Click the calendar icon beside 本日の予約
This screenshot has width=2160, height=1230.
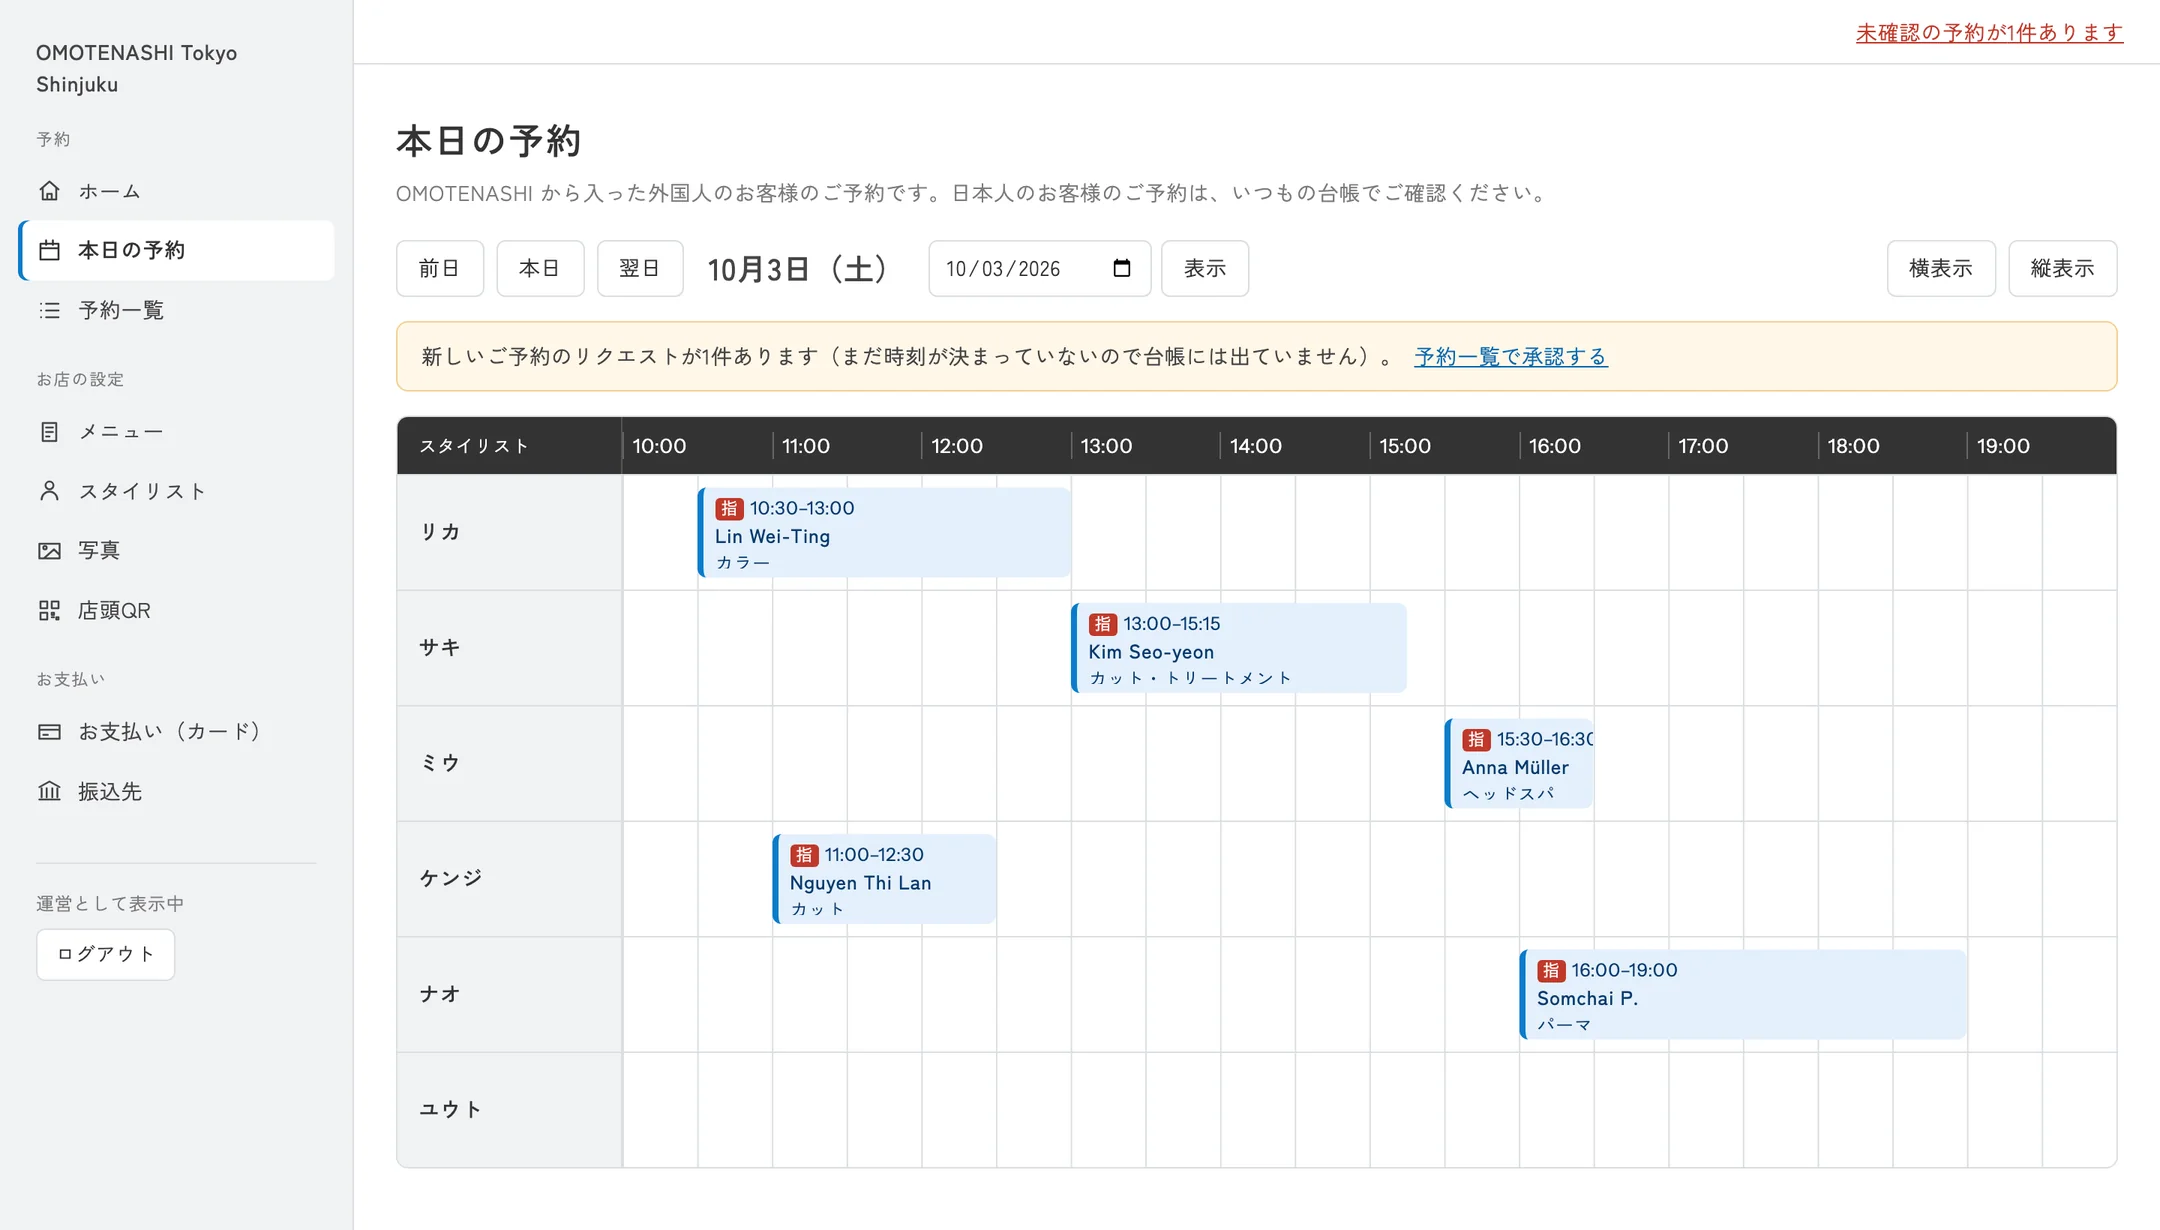[x=49, y=250]
